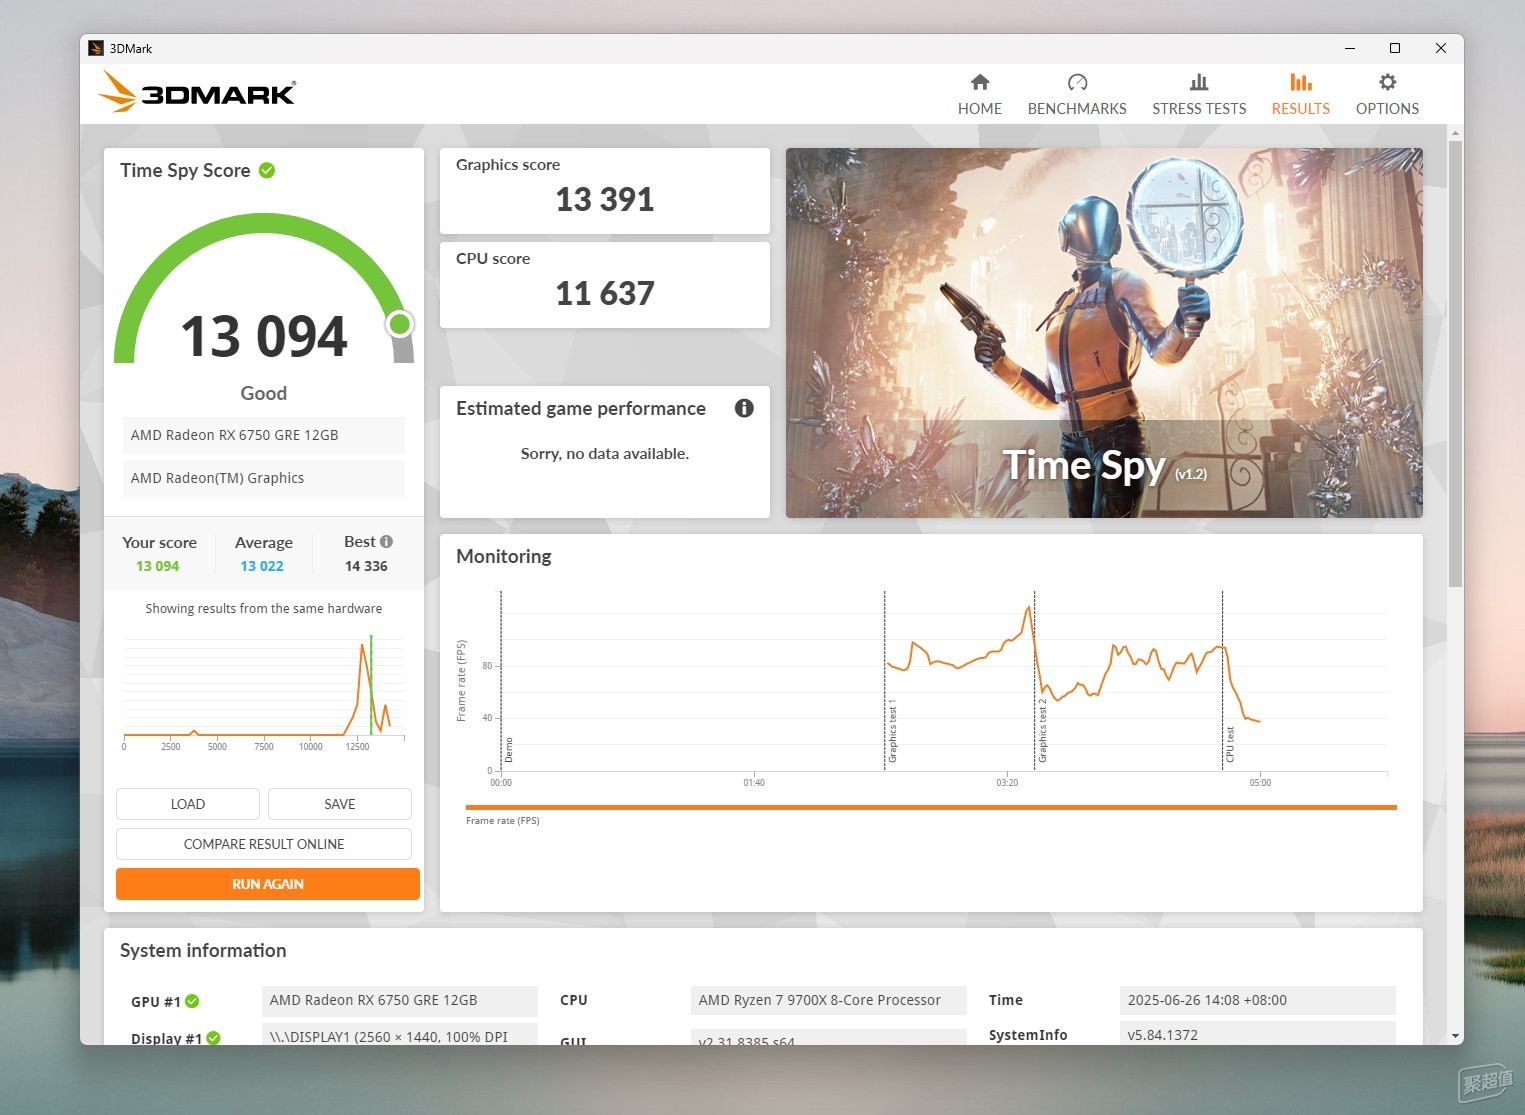
Task: Switch to STRESS TESTS tab label
Action: (x=1199, y=108)
